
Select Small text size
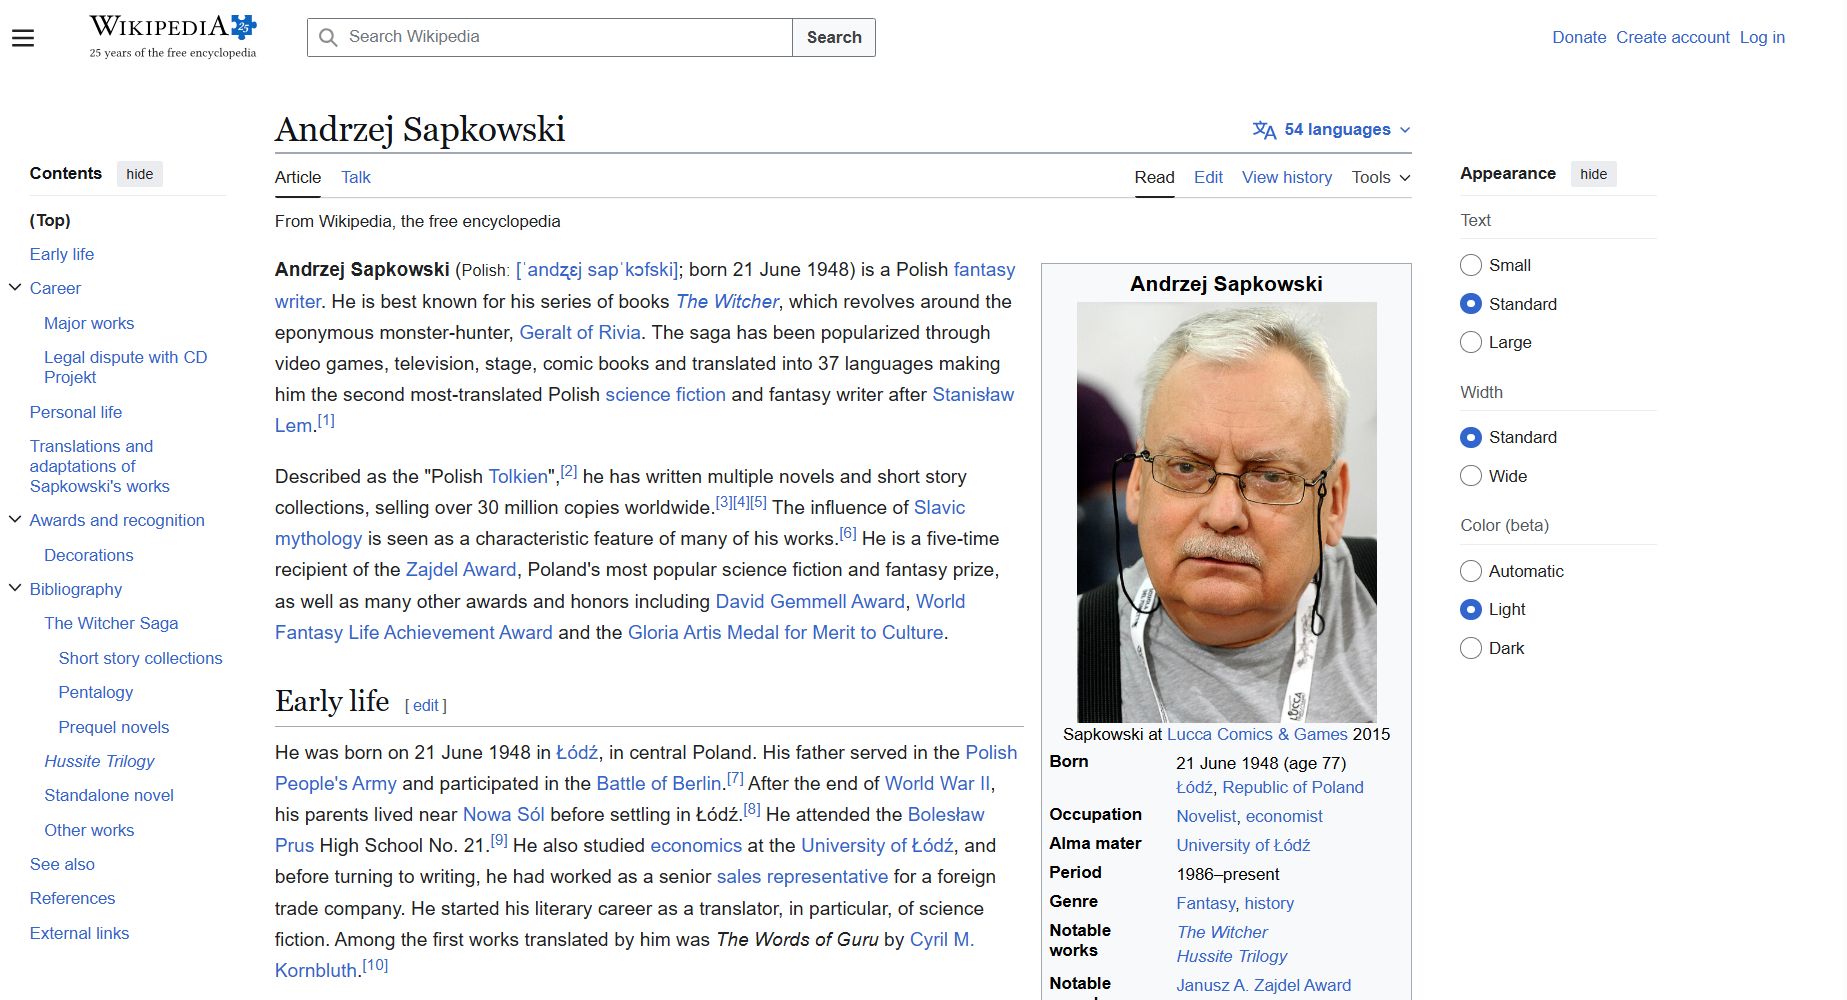1471,265
